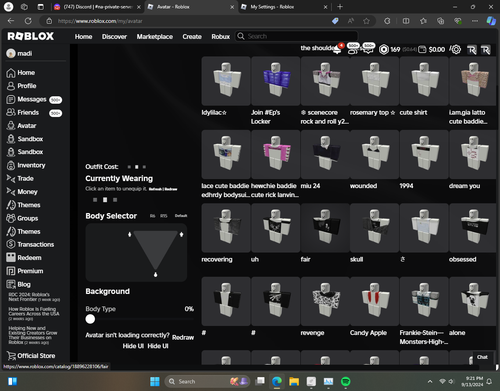Select the revenge shirt thumbnail
Screen dimensions: 500x391
pyautogui.click(x=325, y=301)
